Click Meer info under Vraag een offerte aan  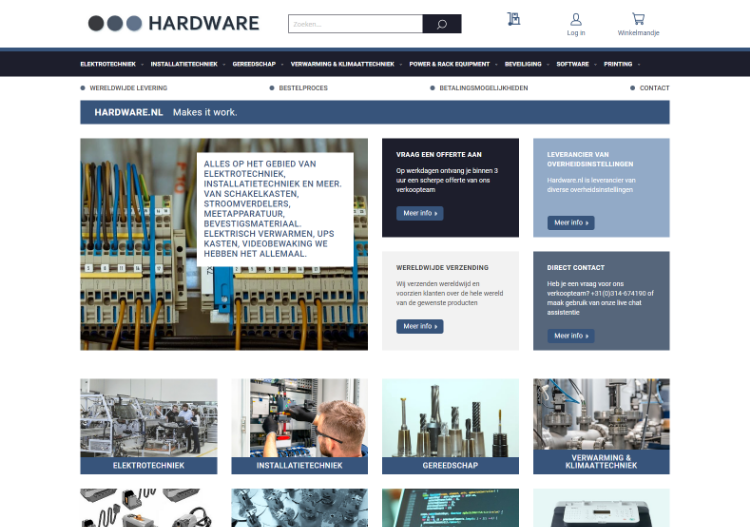(x=419, y=213)
